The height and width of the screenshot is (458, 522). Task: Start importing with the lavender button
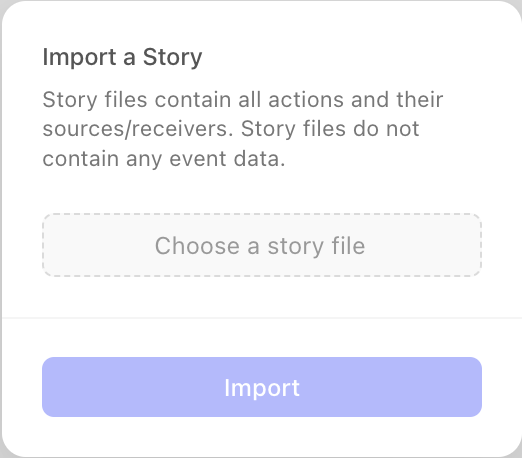[262, 387]
